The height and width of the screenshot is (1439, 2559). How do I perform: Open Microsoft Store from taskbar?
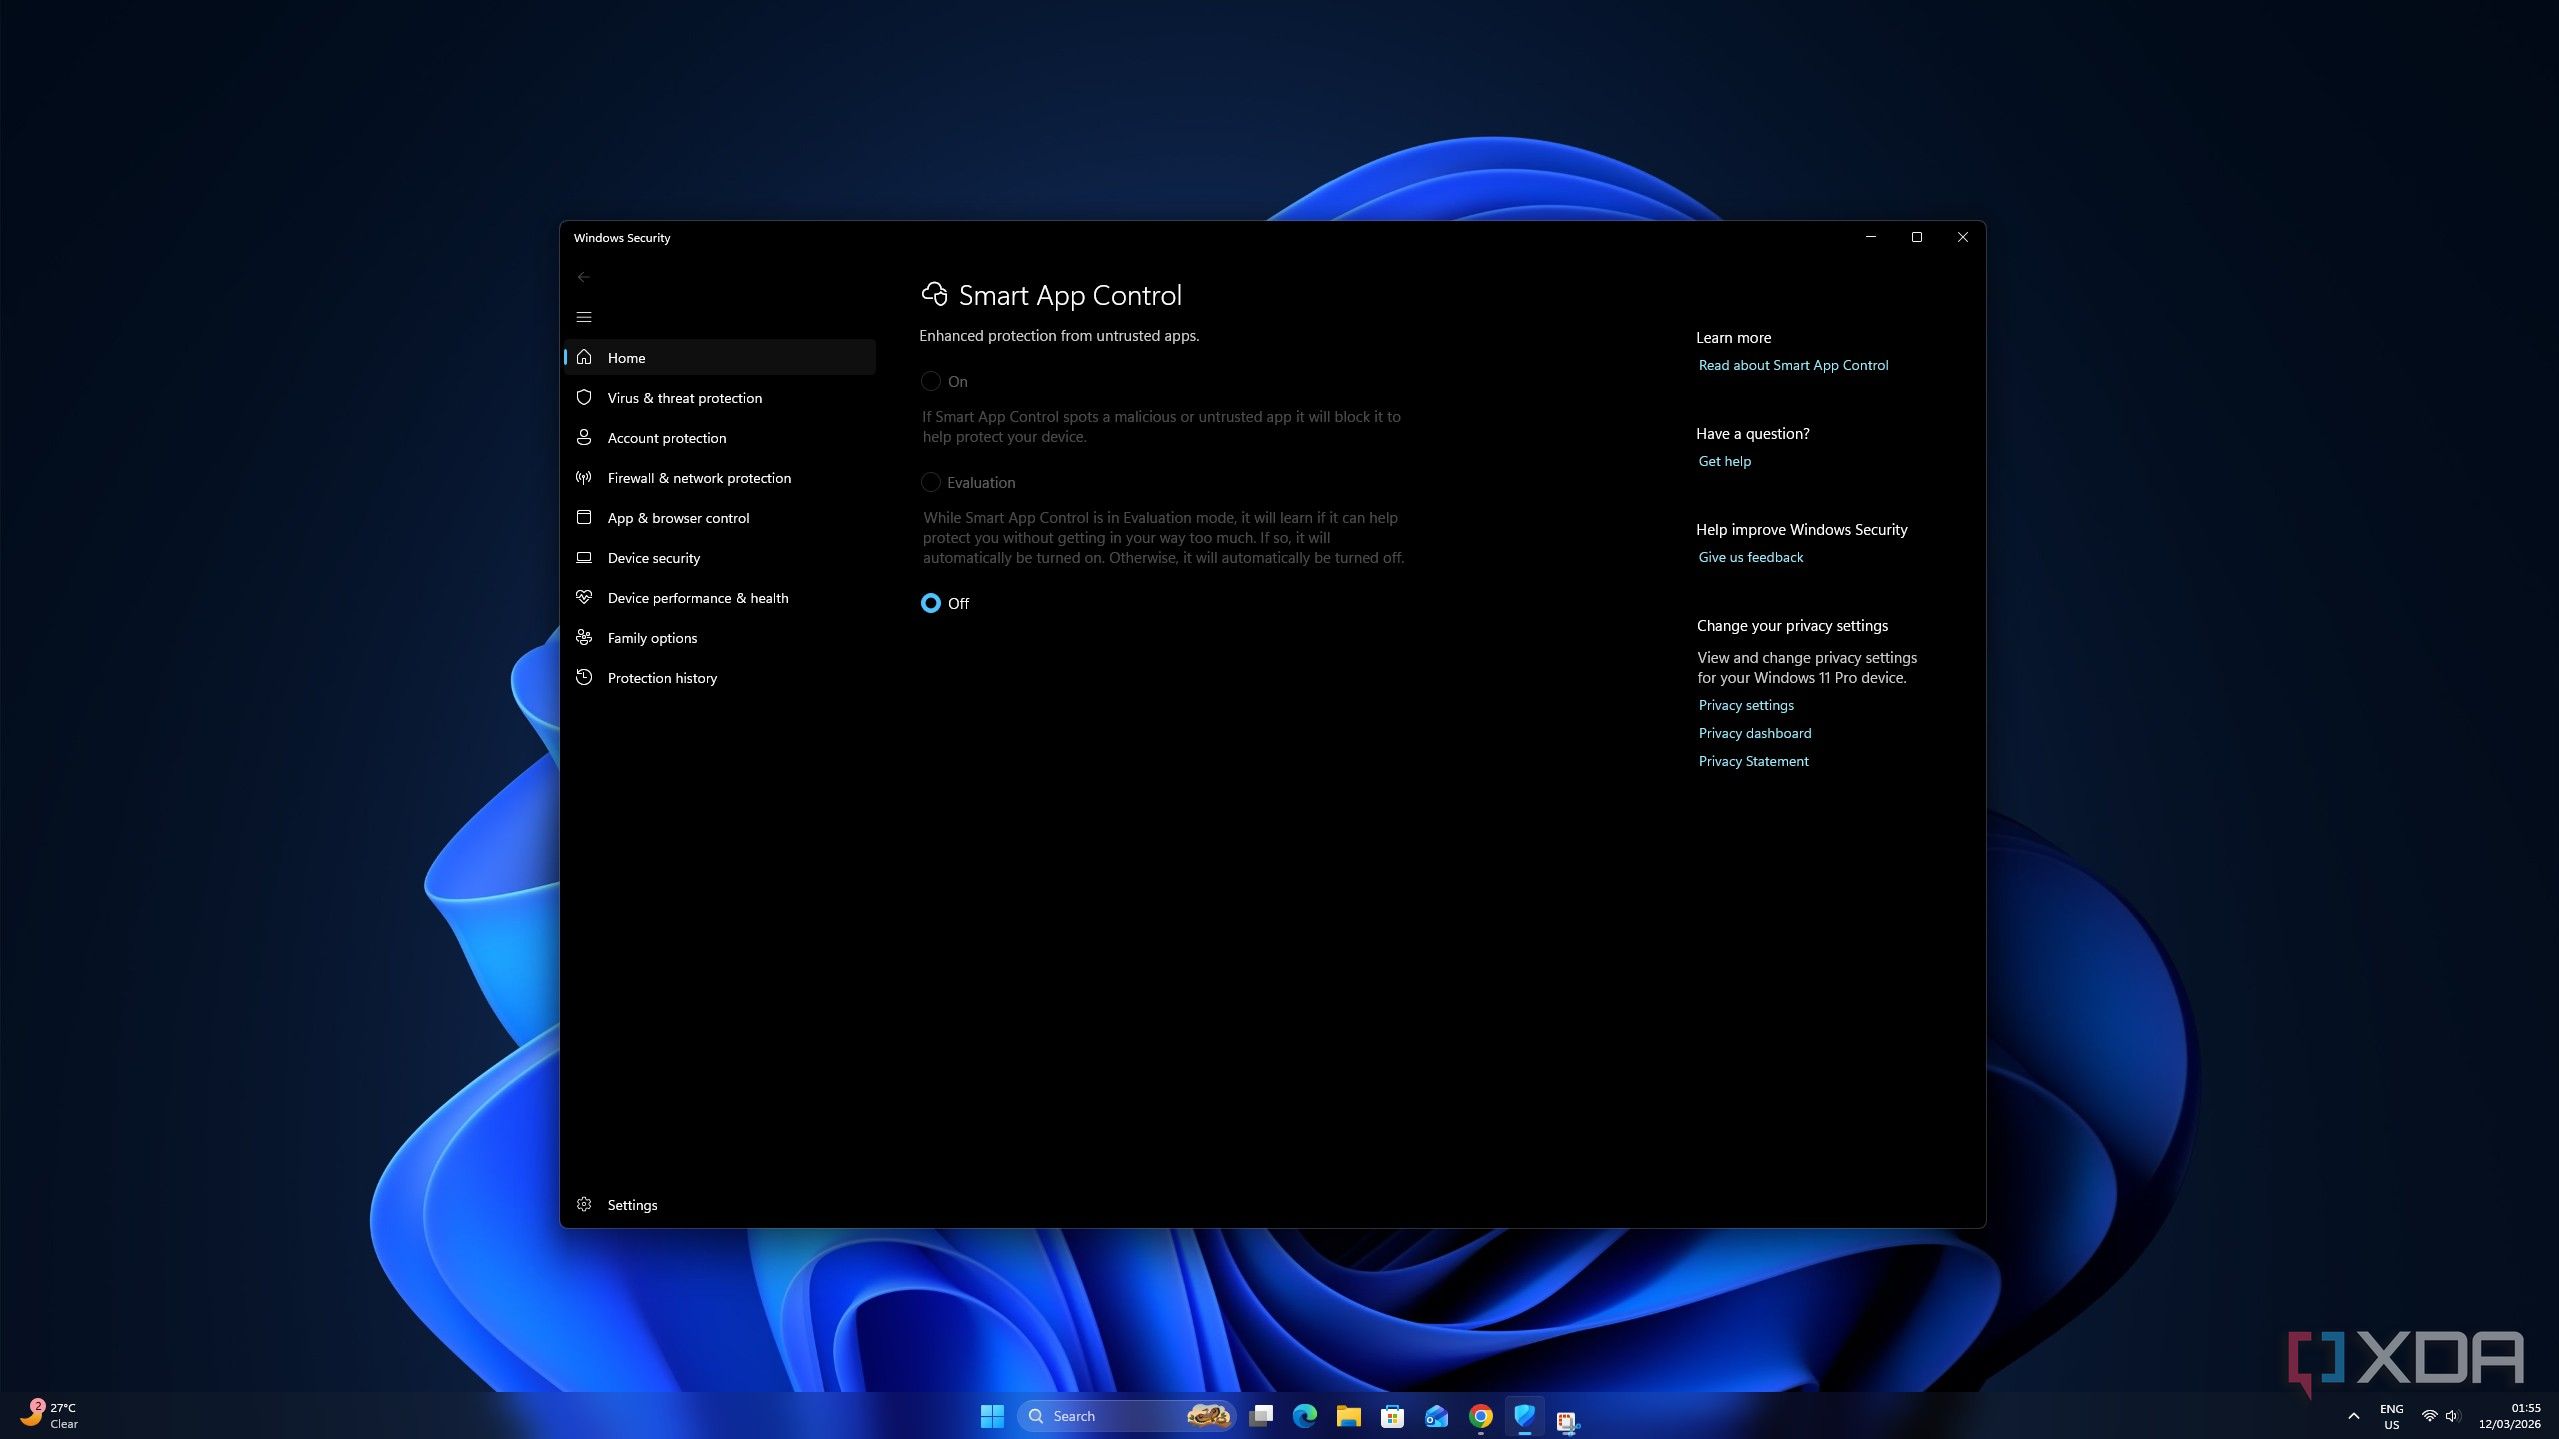point(1393,1416)
